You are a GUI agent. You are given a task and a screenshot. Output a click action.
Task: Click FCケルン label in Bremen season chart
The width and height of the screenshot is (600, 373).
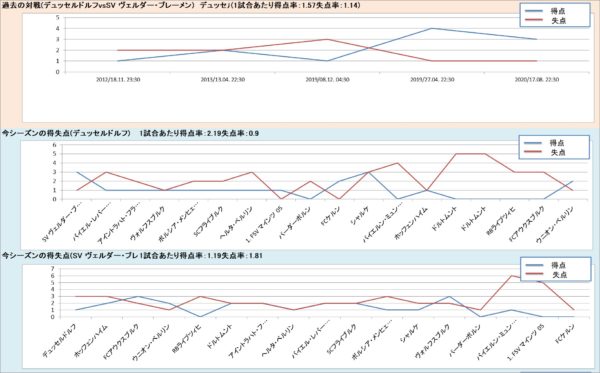[566, 333]
